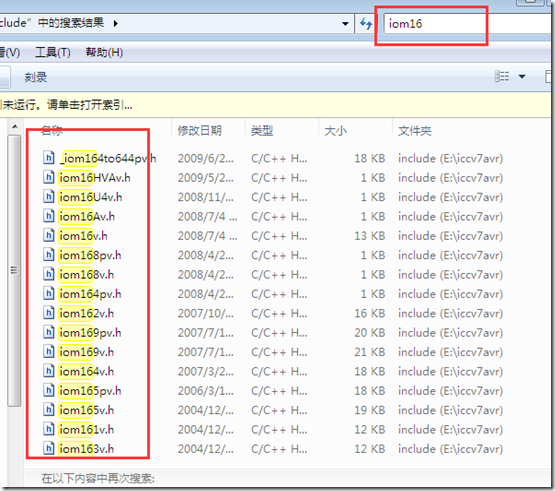
Task: Click the scrollbar up arrow
Action: (x=15, y=126)
